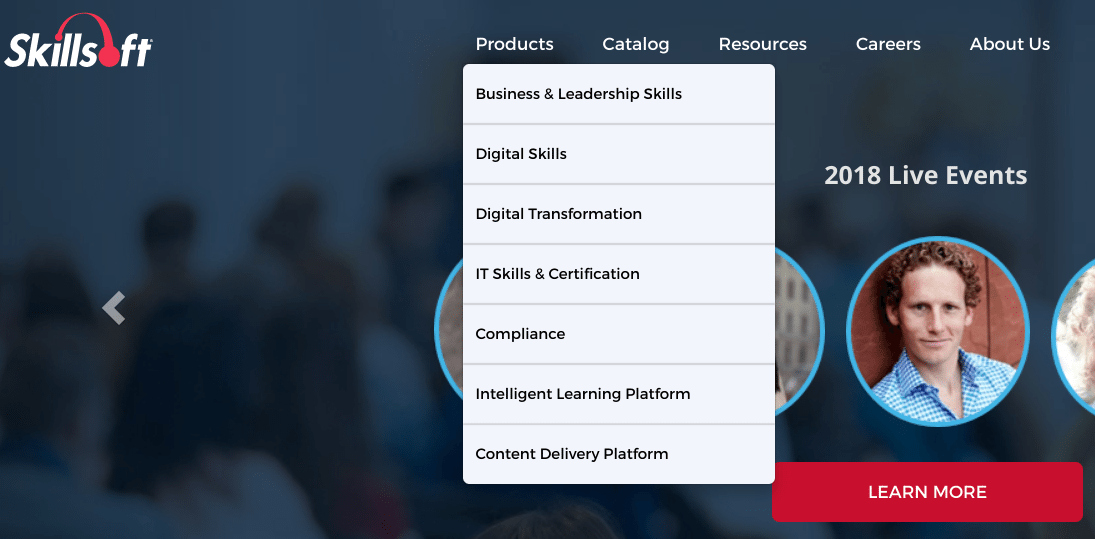1095x539 pixels.
Task: Select Content Delivery Platform
Action: click(619, 454)
